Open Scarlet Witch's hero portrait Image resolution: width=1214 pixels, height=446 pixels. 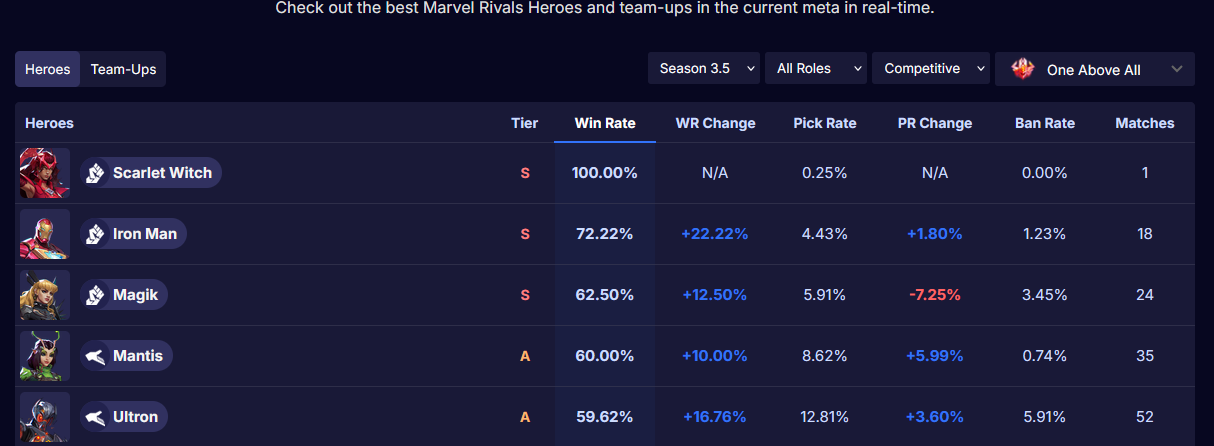click(45, 173)
